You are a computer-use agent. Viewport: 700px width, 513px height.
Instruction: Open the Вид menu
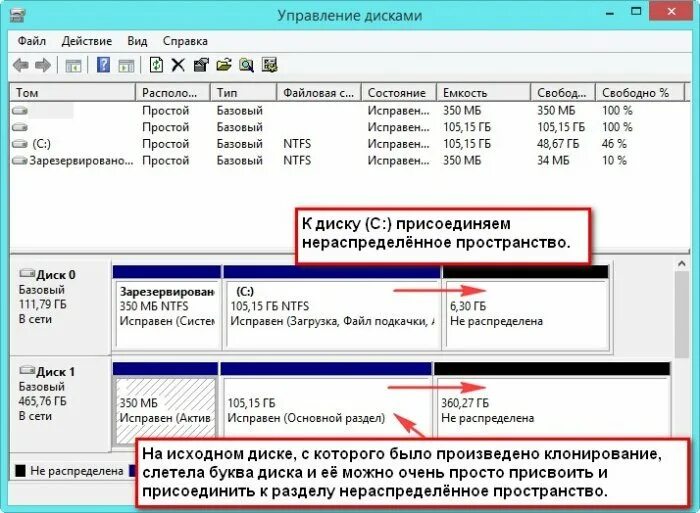[137, 41]
